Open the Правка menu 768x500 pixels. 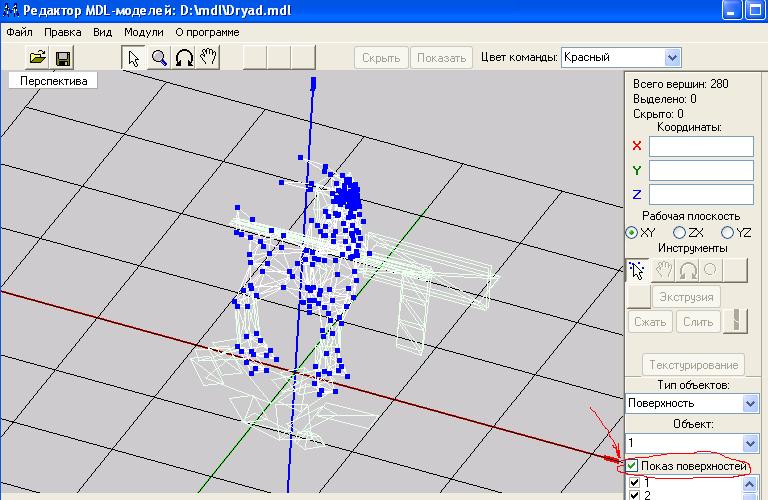pyautogui.click(x=63, y=32)
